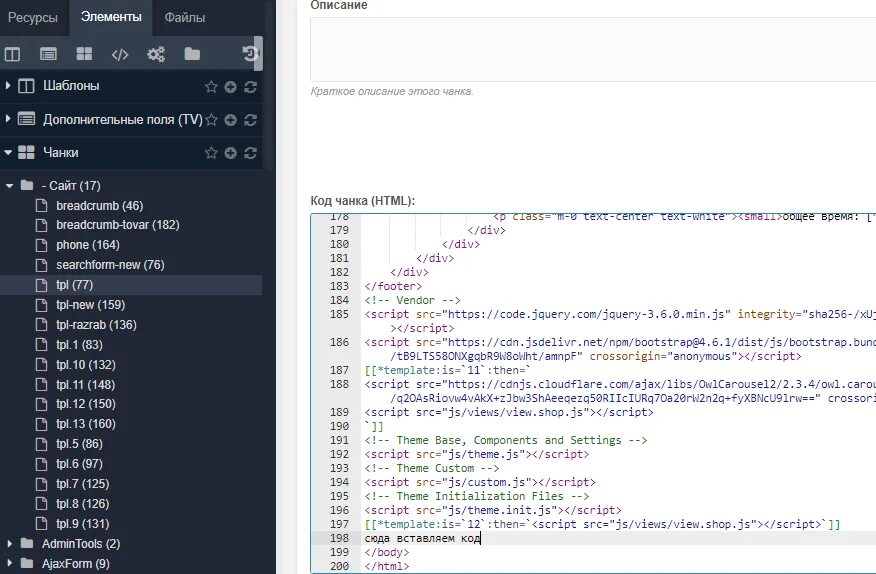Open chunk tpl.10 (132)

pos(85,365)
